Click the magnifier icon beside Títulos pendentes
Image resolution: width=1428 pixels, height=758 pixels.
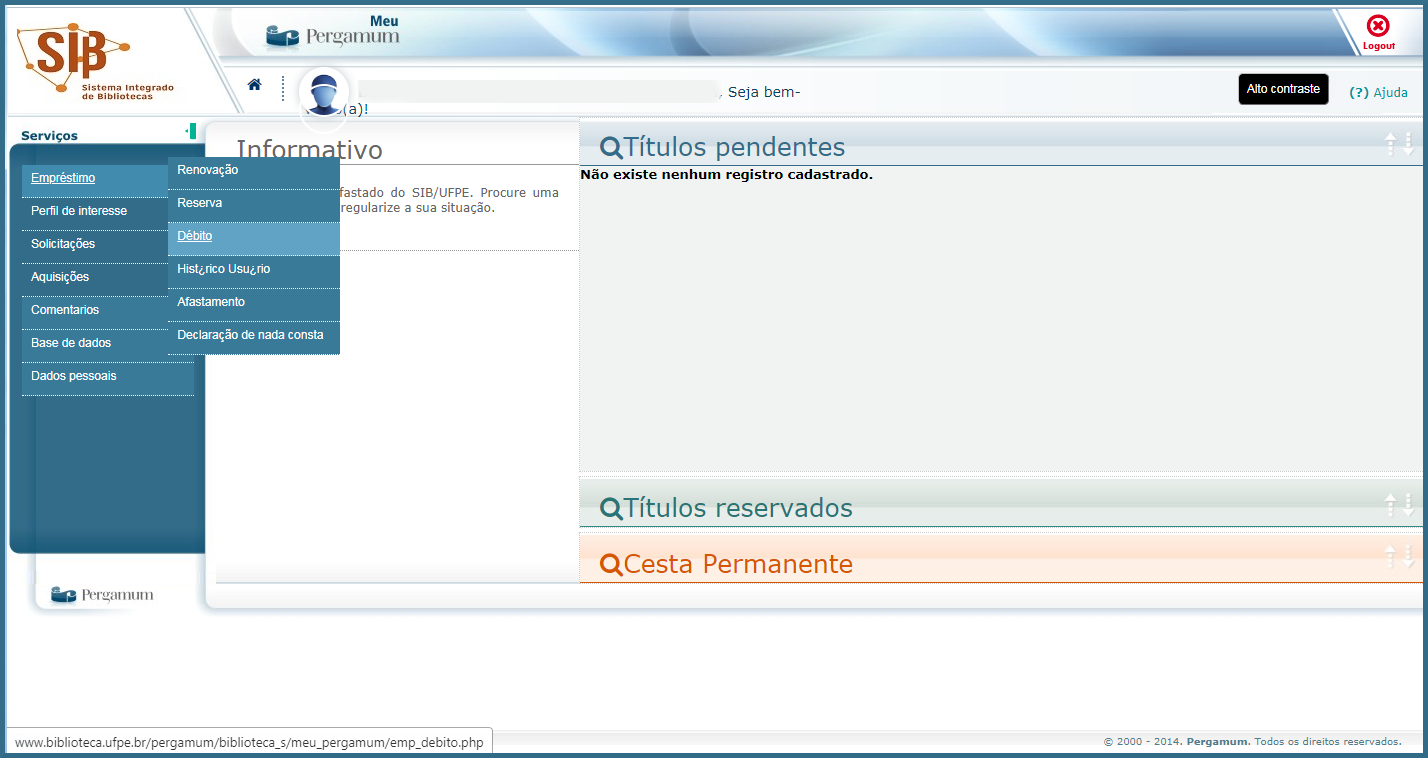tap(610, 148)
